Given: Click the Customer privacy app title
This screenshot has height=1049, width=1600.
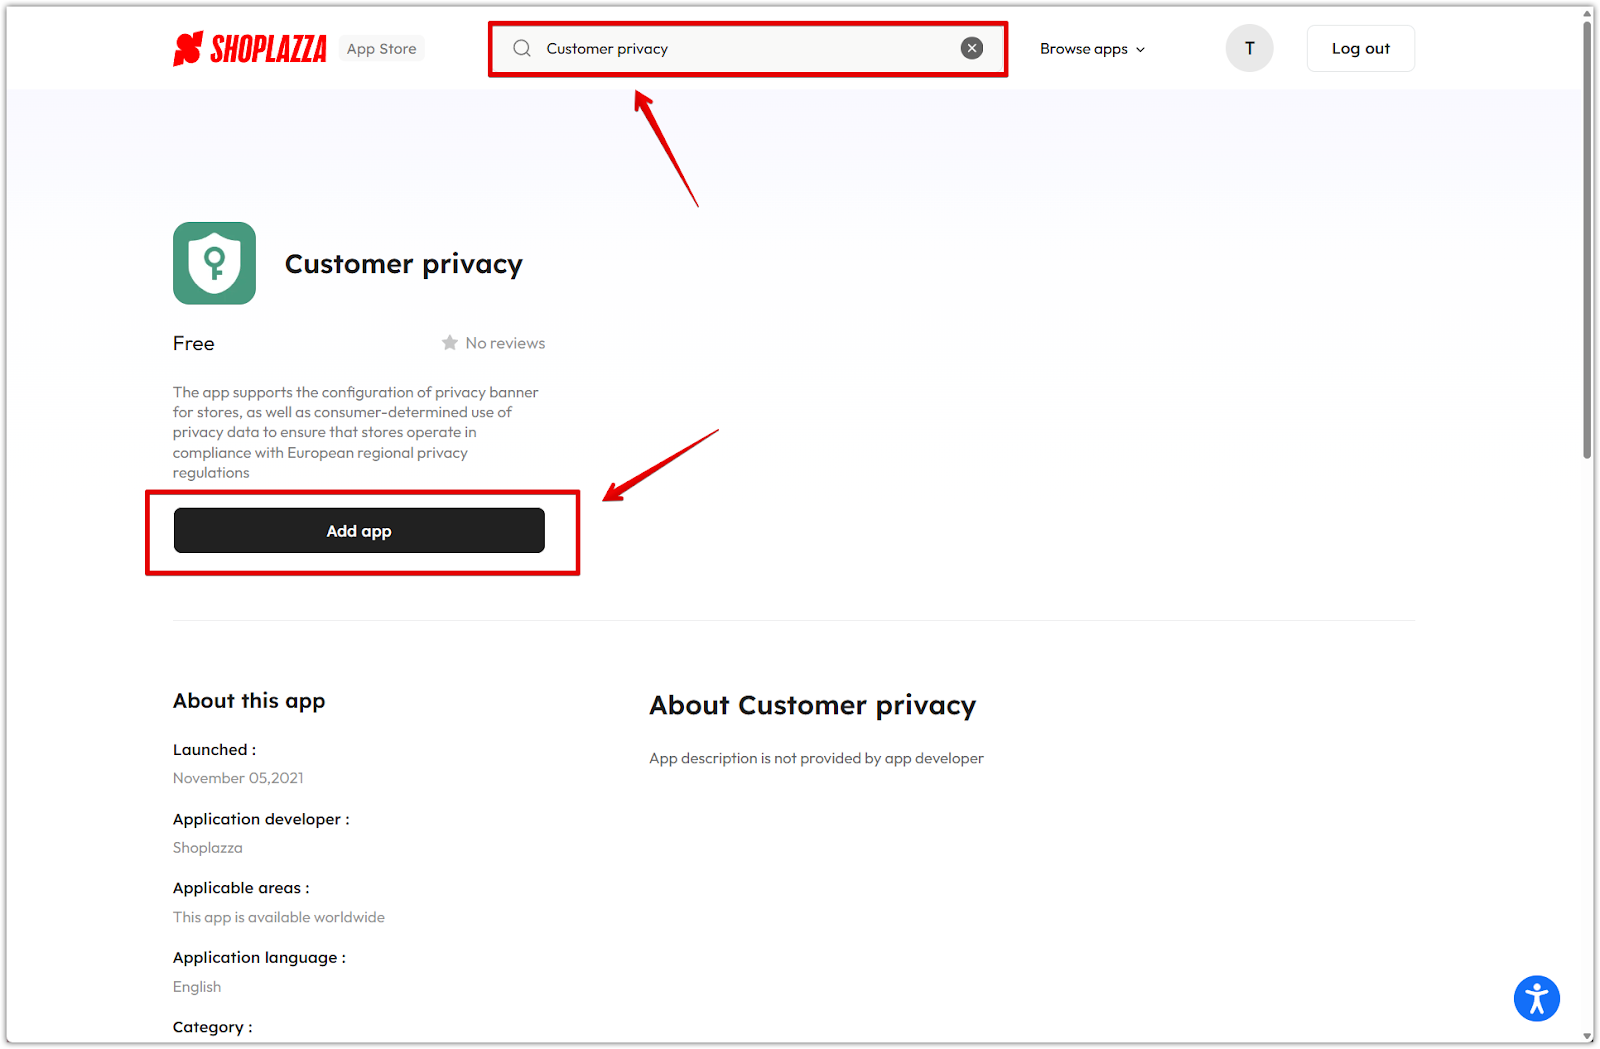Looking at the screenshot, I should (404, 264).
